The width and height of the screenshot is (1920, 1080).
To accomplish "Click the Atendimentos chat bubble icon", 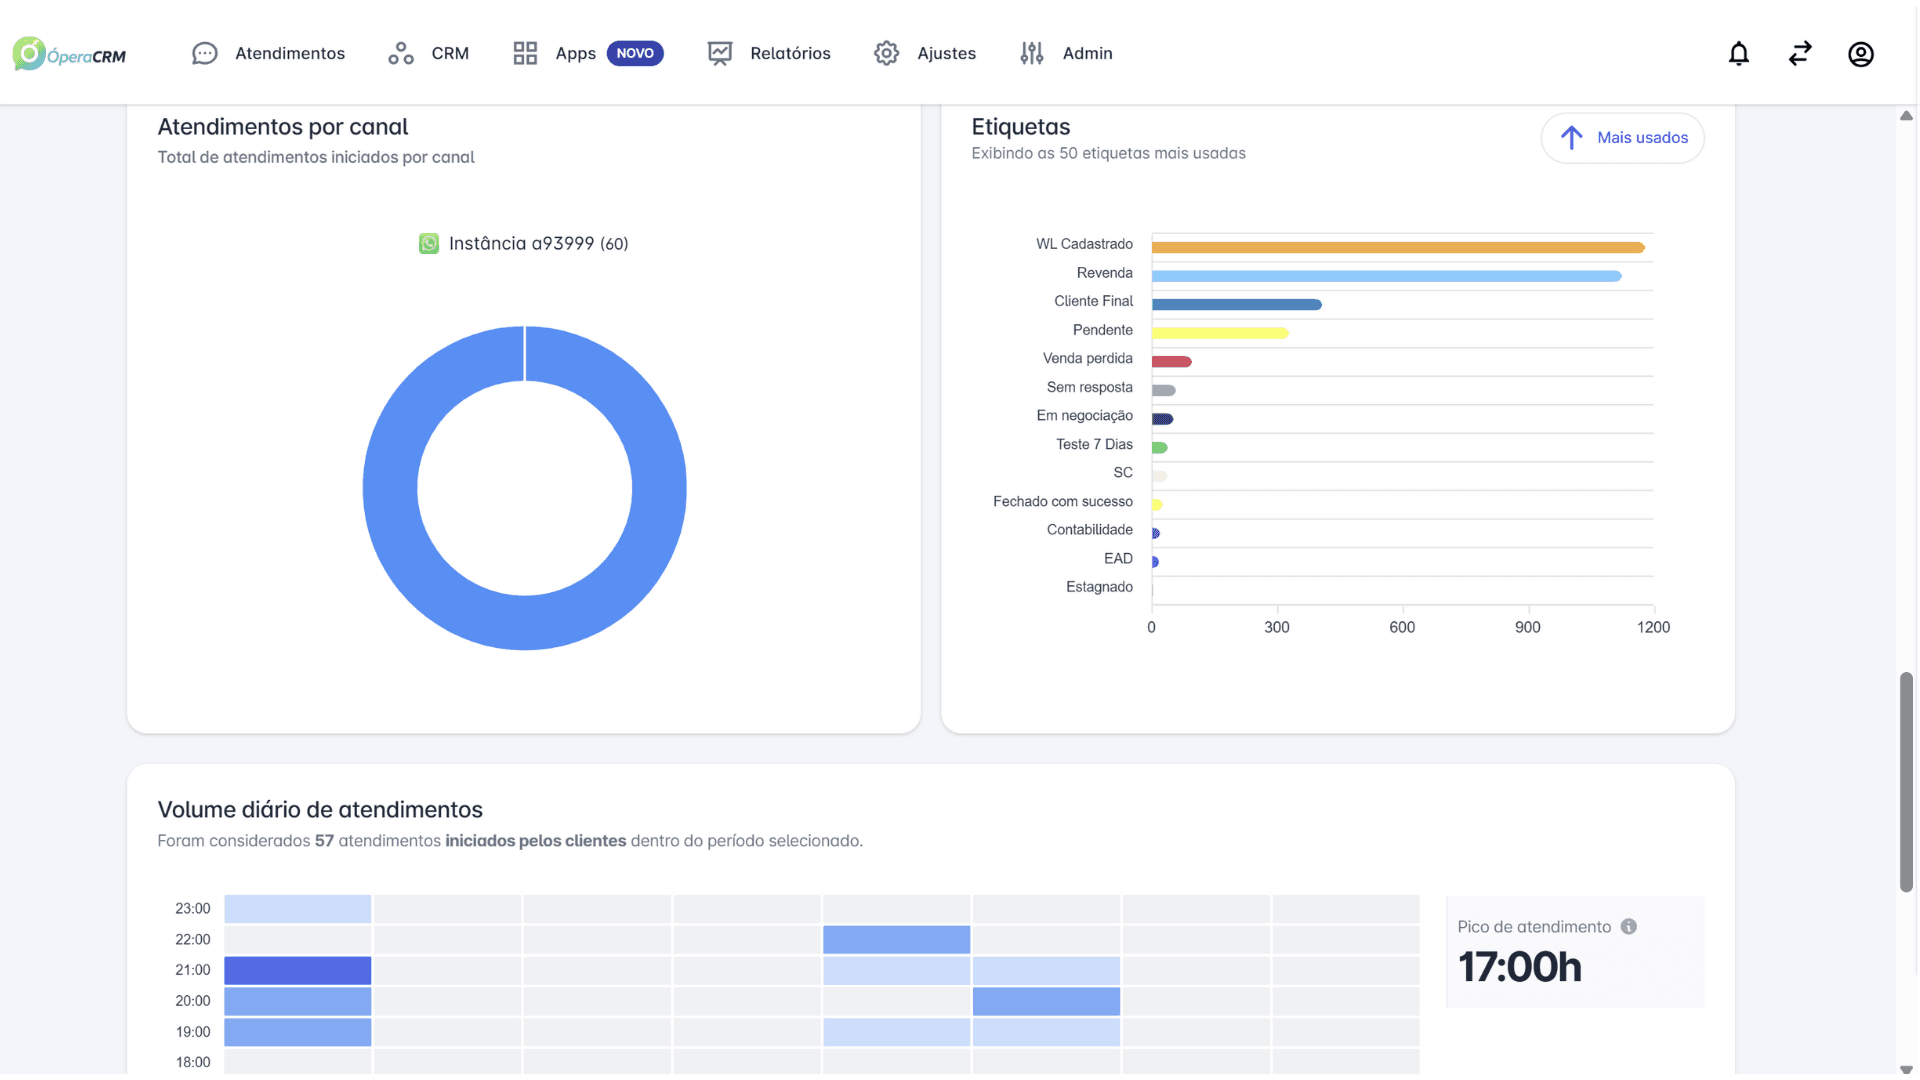I will (205, 54).
